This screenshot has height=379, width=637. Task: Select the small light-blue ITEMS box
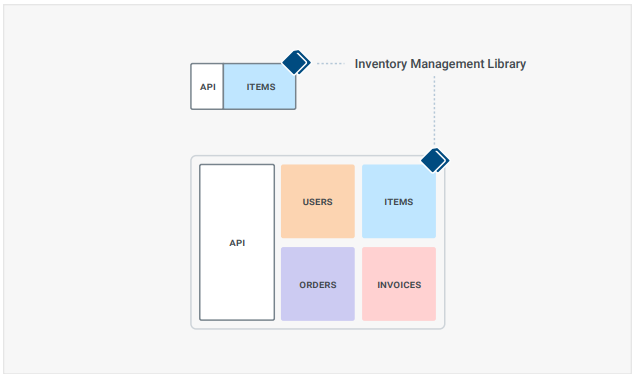click(x=260, y=87)
